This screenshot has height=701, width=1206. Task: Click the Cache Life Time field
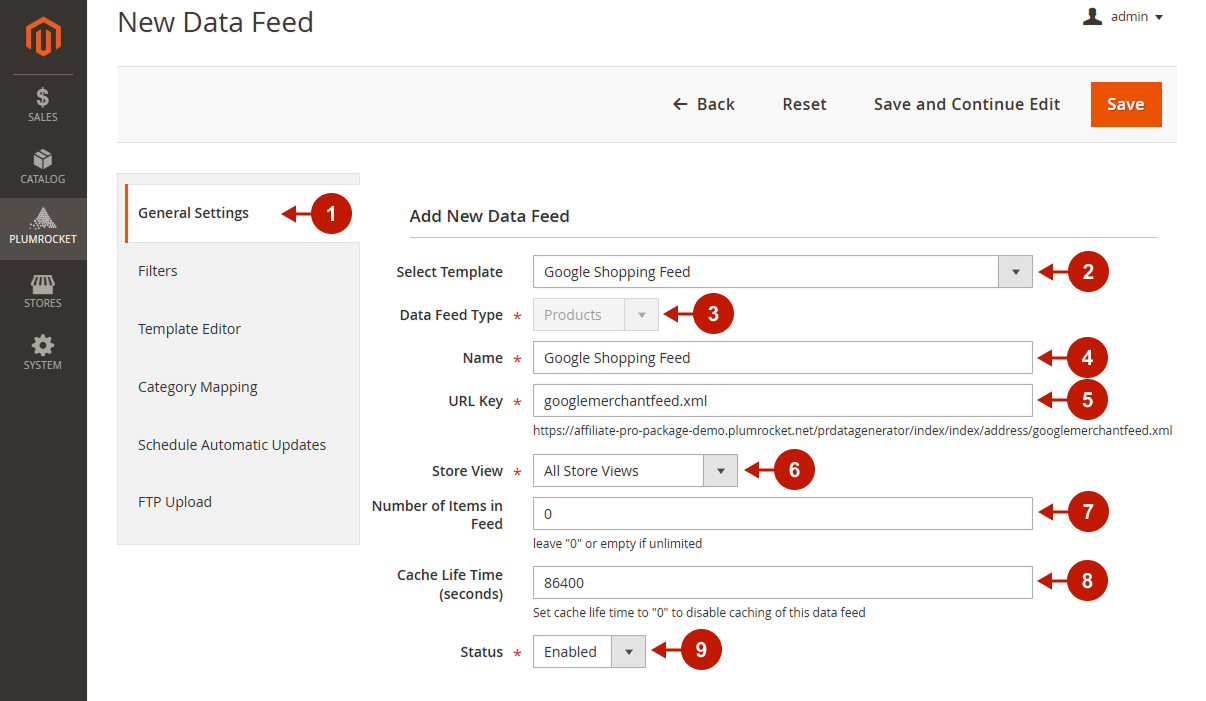click(782, 582)
